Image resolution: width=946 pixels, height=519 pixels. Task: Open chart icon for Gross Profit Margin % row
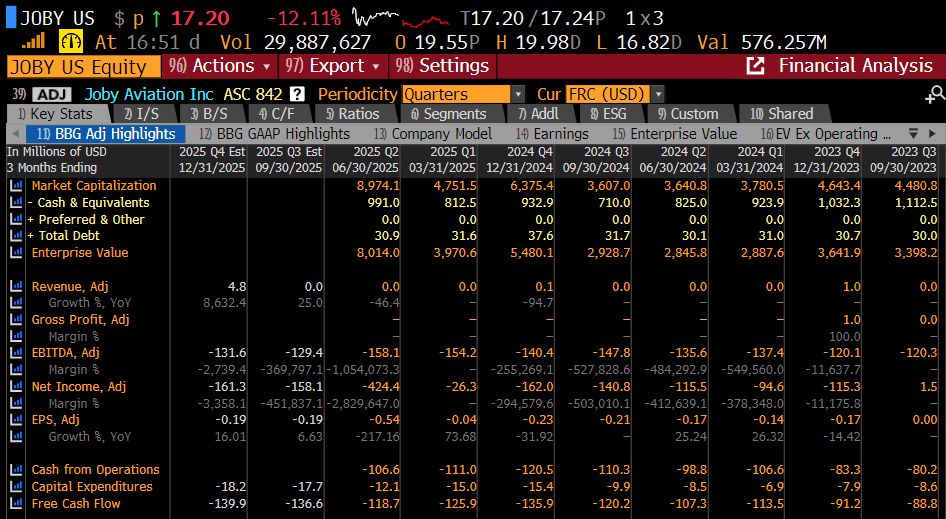[16, 337]
